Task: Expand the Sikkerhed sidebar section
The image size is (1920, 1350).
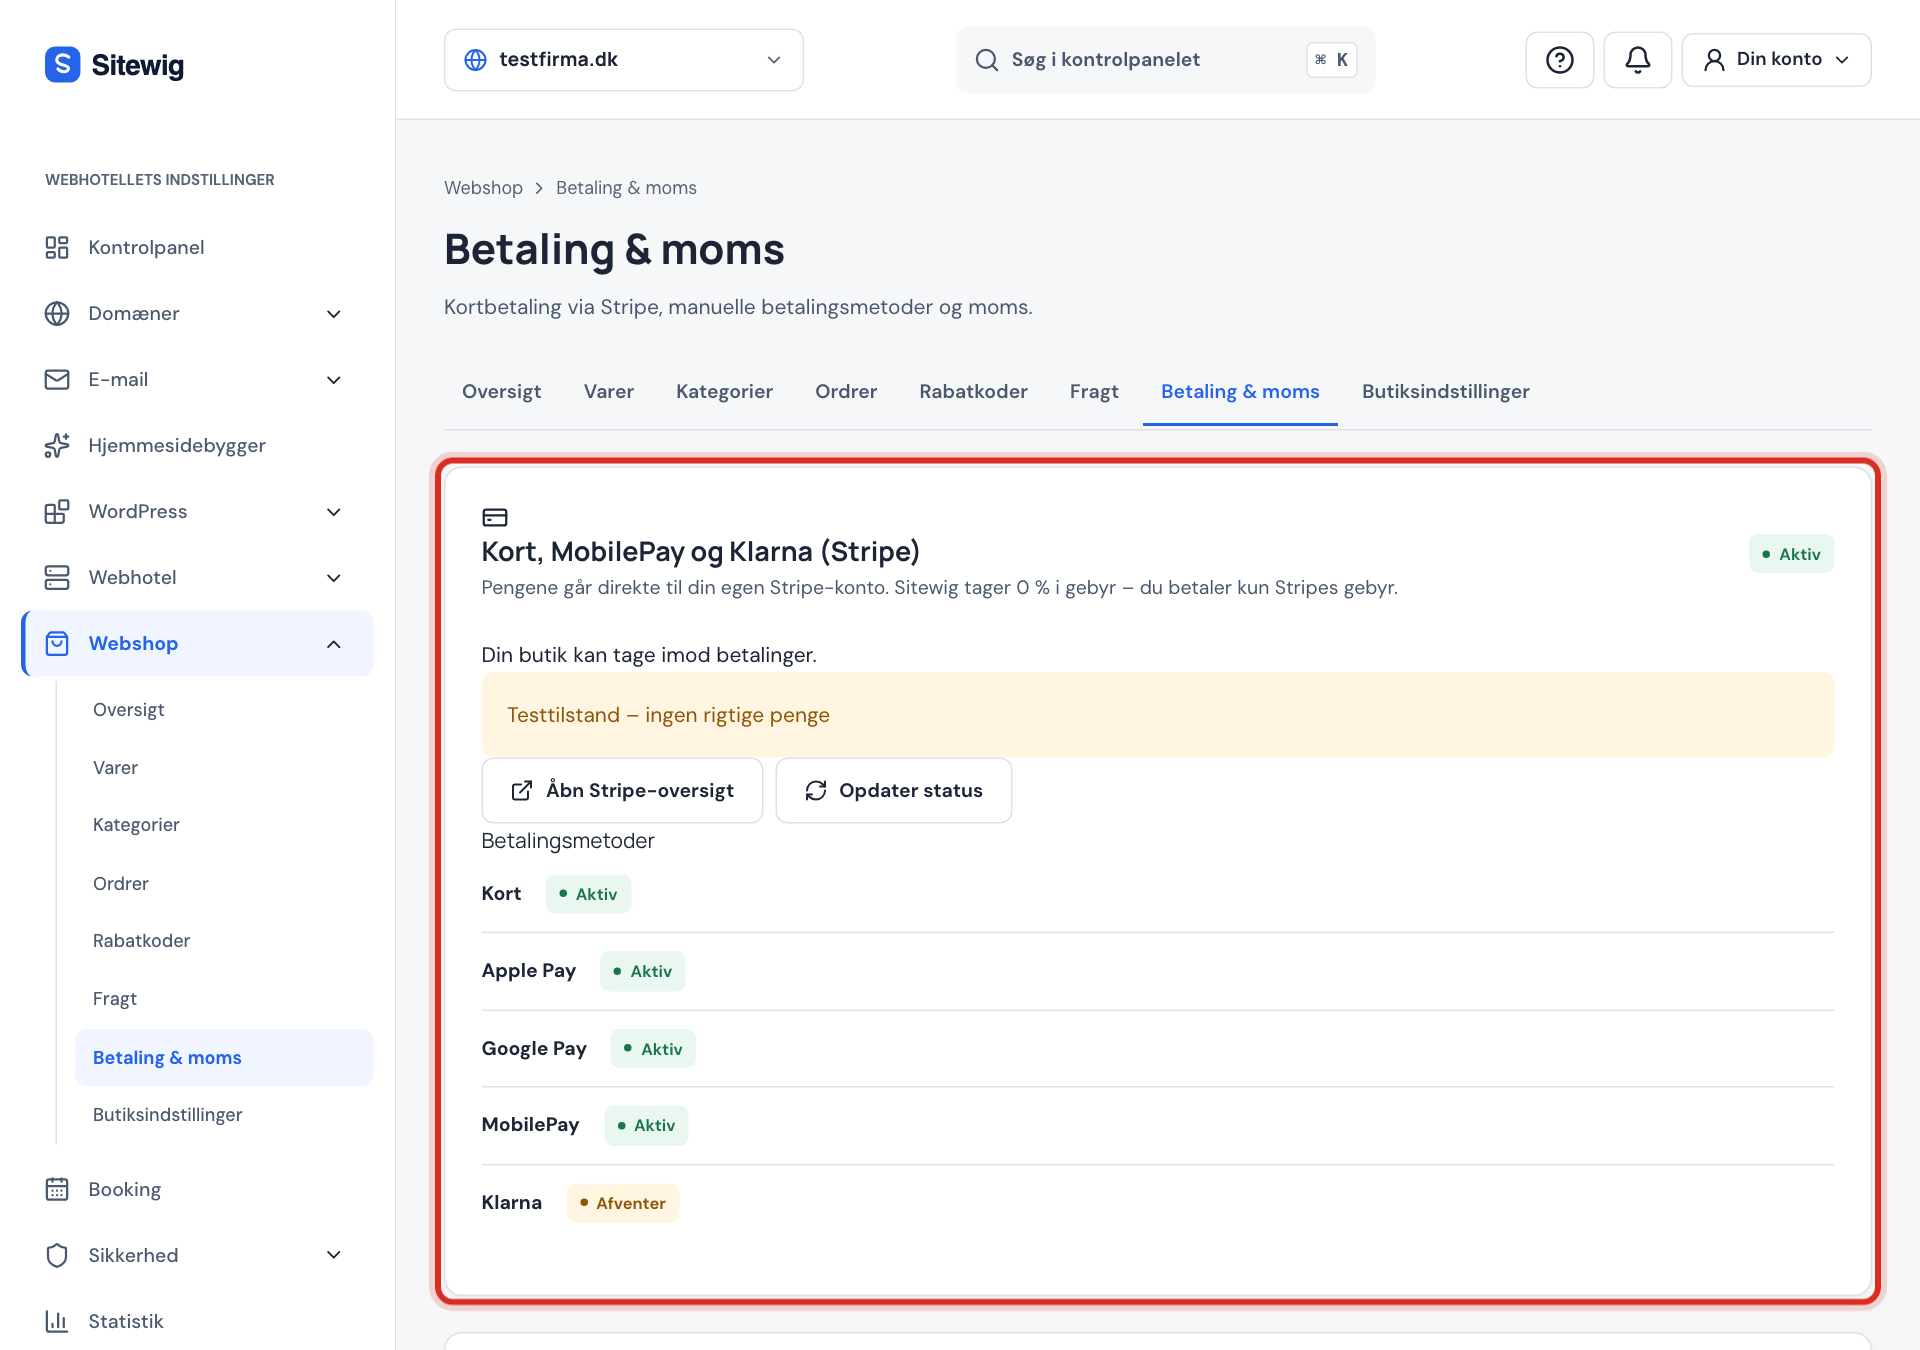Action: [334, 1255]
